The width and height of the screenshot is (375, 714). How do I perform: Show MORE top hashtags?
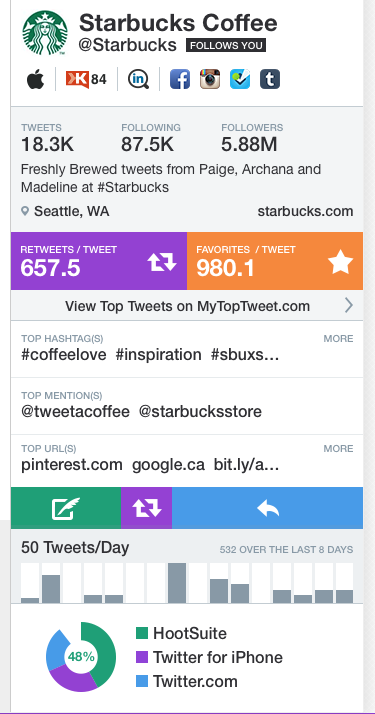(x=338, y=338)
